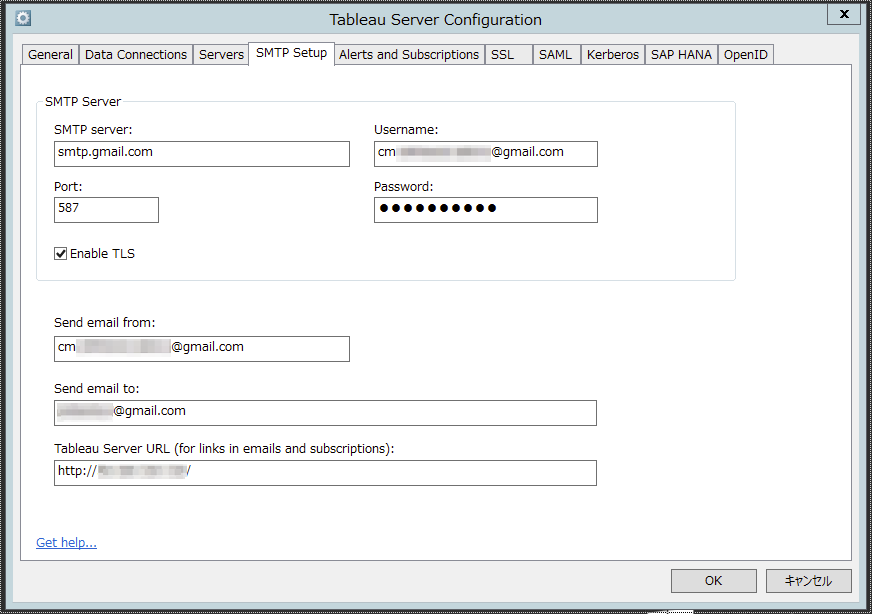Click the Tableau Server gear icon in title bar

click(x=23, y=17)
